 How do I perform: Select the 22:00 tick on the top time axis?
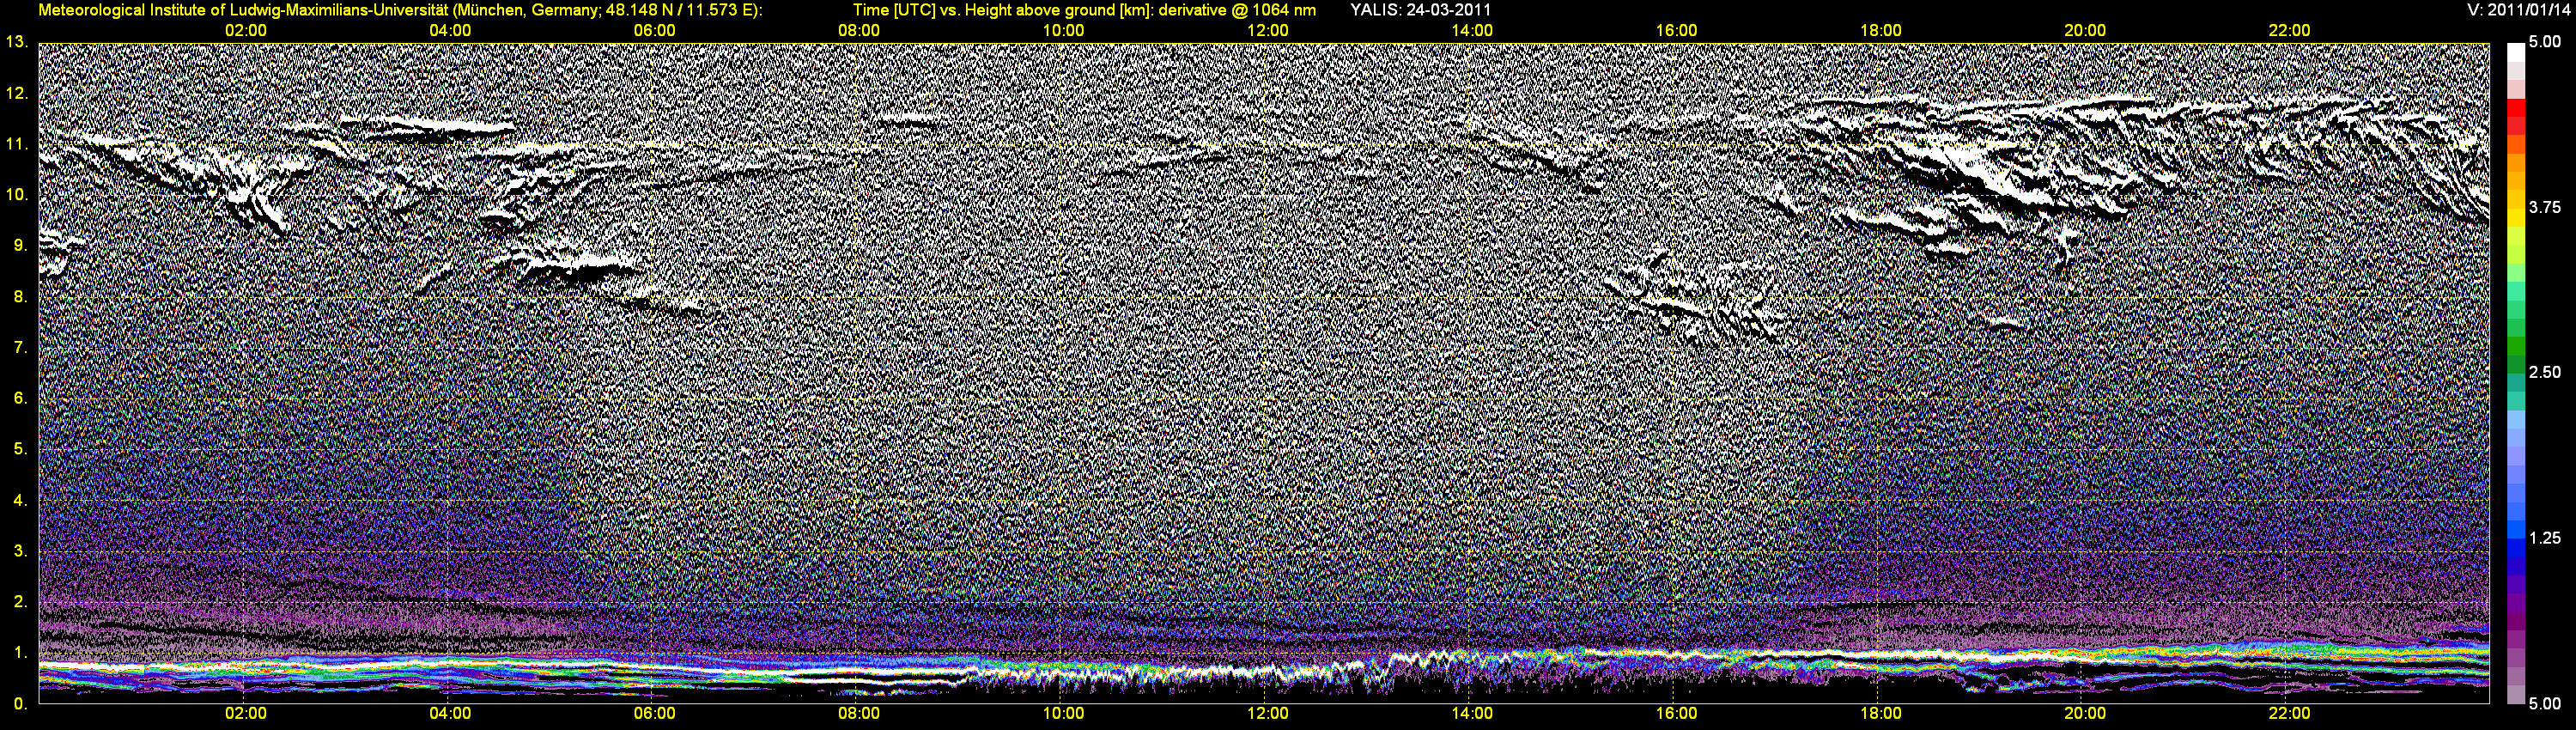coord(2289,31)
